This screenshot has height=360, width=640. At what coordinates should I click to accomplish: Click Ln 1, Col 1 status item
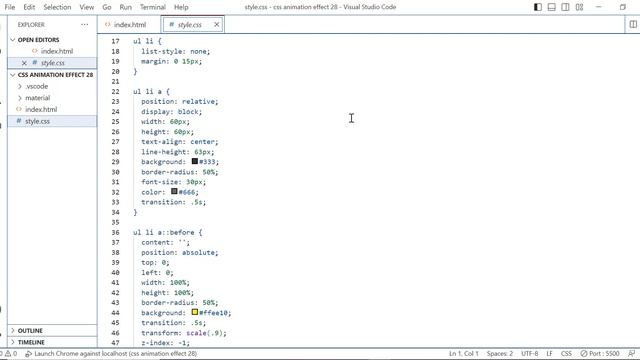tap(463, 353)
